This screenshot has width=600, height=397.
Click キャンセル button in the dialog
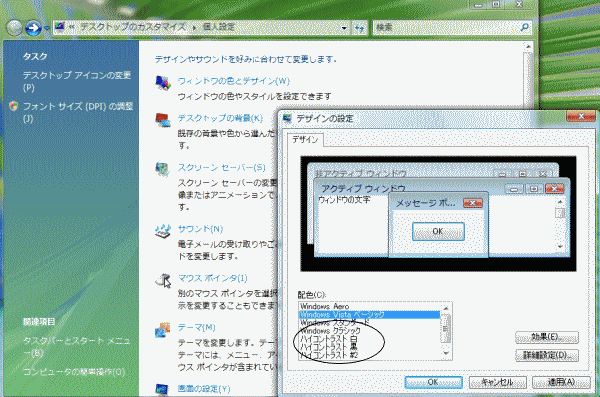[497, 382]
